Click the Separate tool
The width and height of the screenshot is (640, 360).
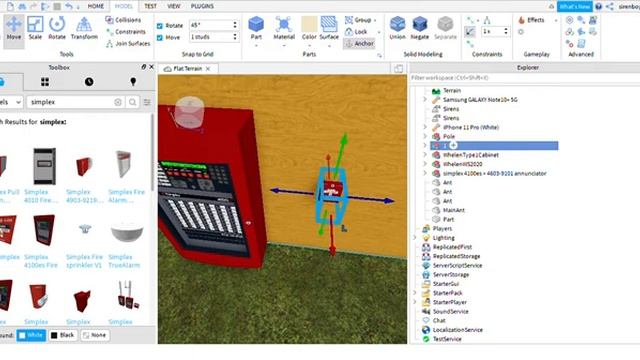pos(445,28)
